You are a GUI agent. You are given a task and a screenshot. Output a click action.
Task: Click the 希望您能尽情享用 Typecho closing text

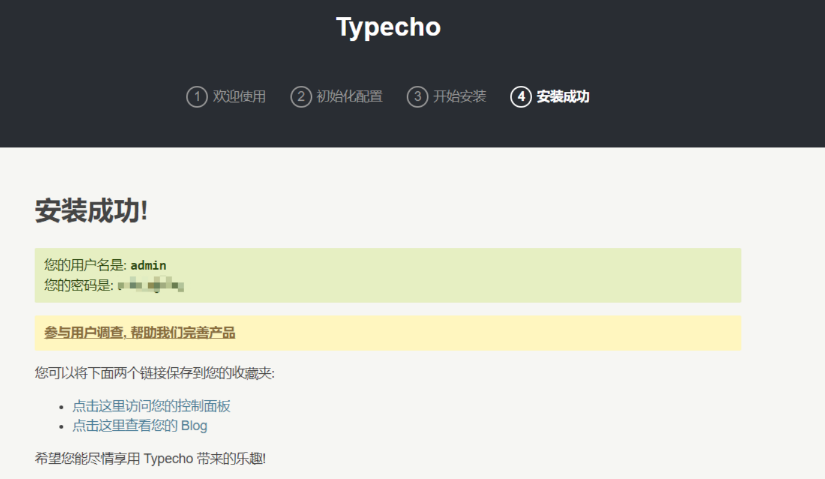(150, 459)
